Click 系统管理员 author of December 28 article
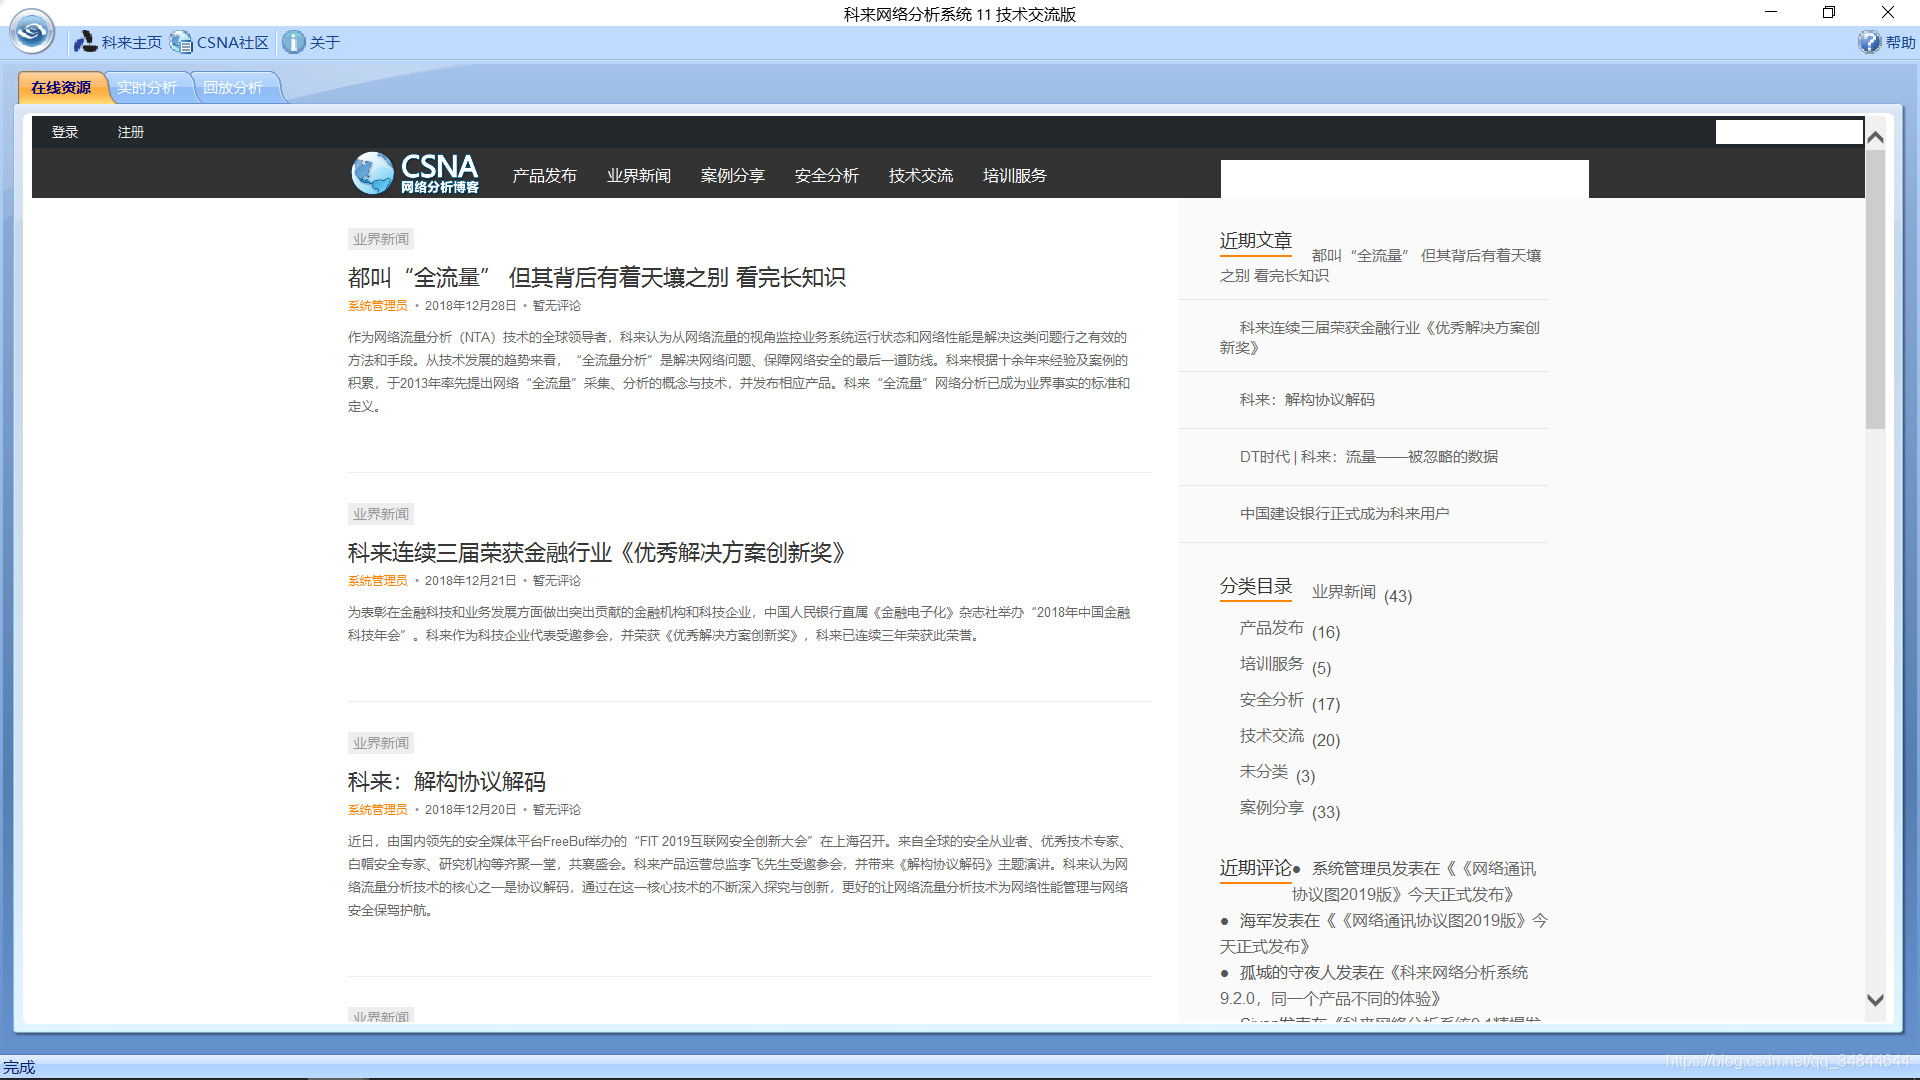 coord(378,306)
